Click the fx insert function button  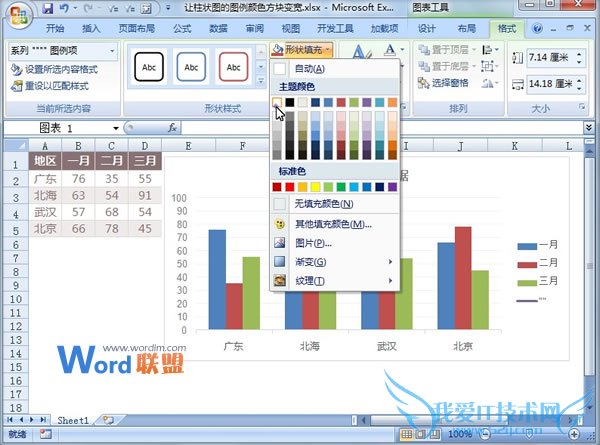[173, 128]
